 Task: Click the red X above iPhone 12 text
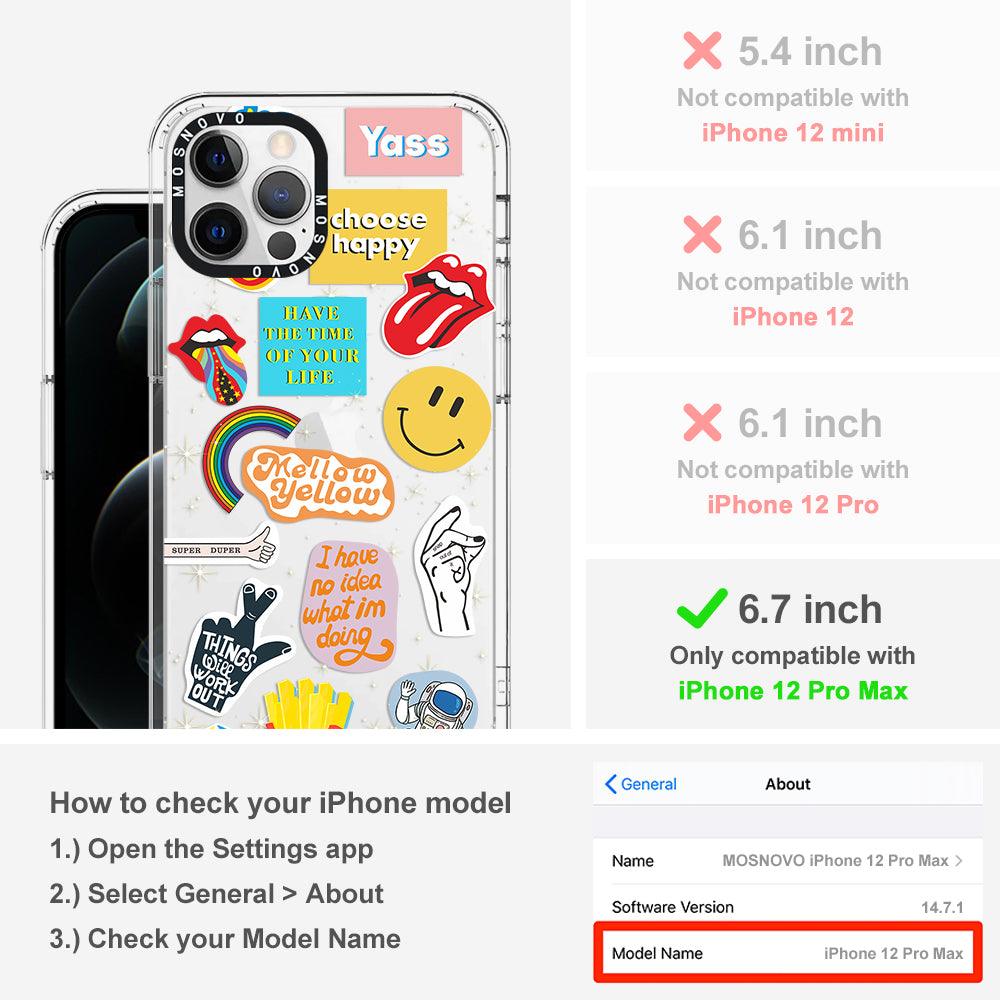coord(702,235)
